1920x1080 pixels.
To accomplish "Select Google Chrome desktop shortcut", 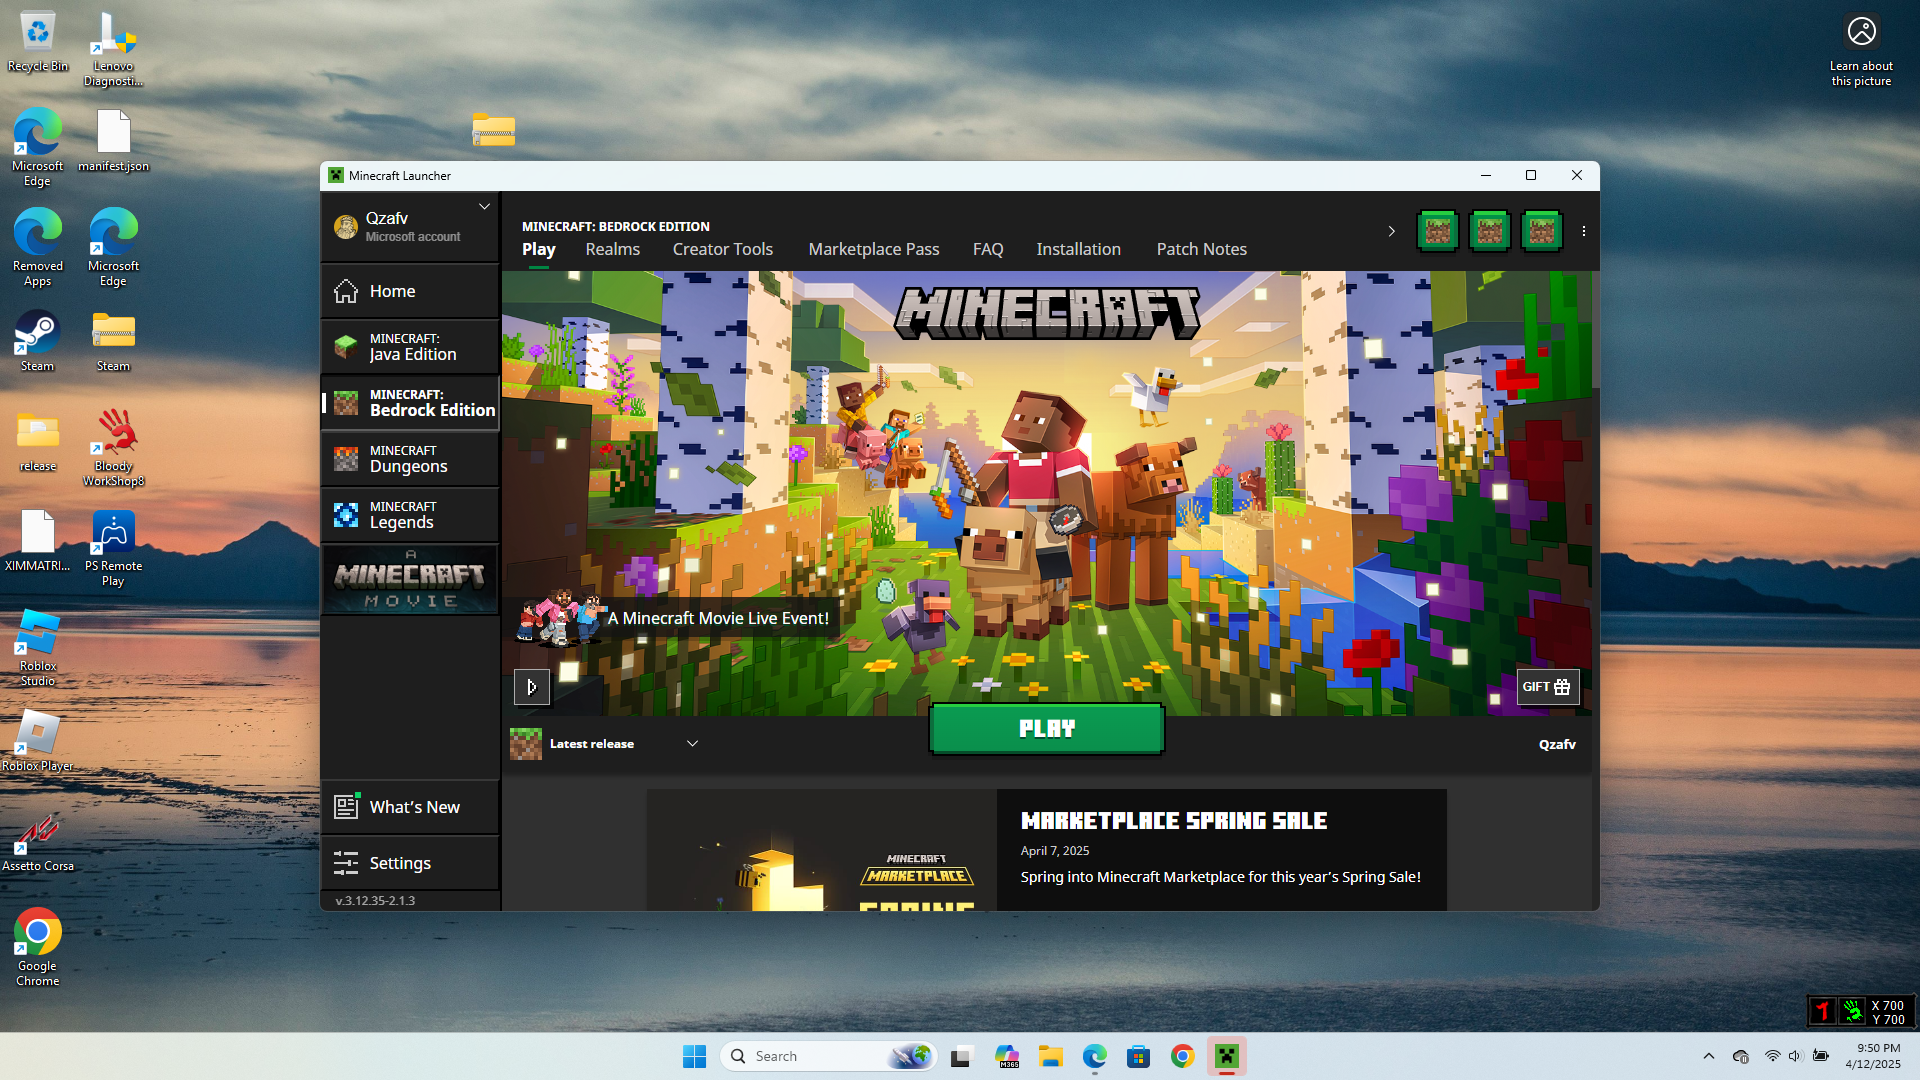I will tap(38, 948).
